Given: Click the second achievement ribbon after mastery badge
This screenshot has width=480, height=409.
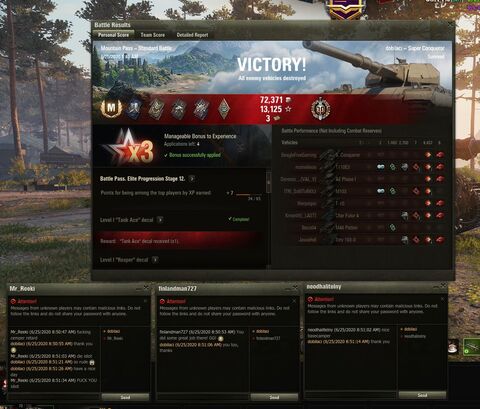Looking at the screenshot, I should click(x=156, y=109).
